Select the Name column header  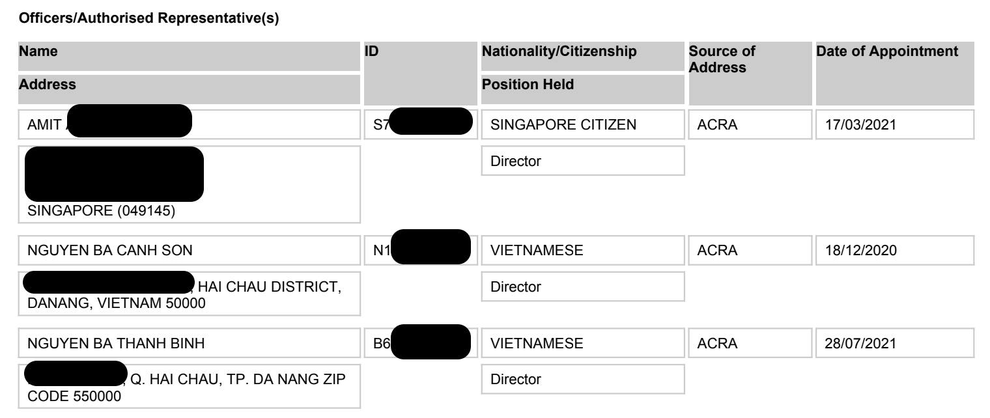click(x=38, y=52)
